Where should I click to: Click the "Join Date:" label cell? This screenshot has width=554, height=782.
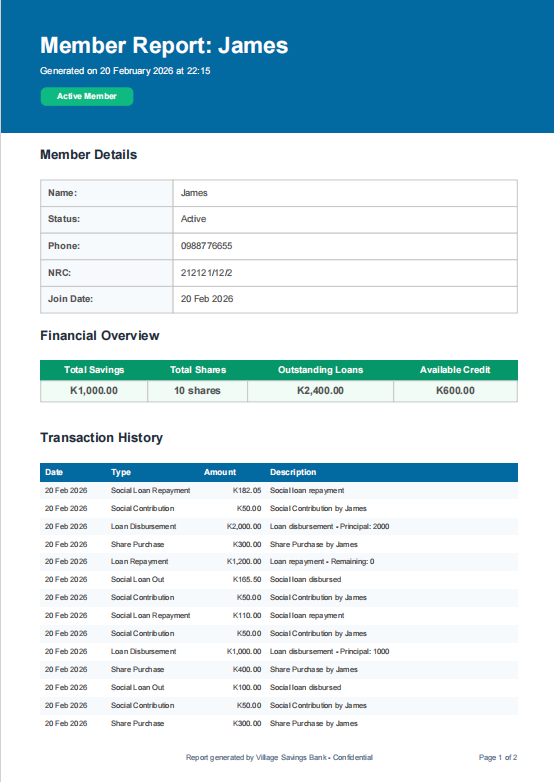[x=107, y=299]
